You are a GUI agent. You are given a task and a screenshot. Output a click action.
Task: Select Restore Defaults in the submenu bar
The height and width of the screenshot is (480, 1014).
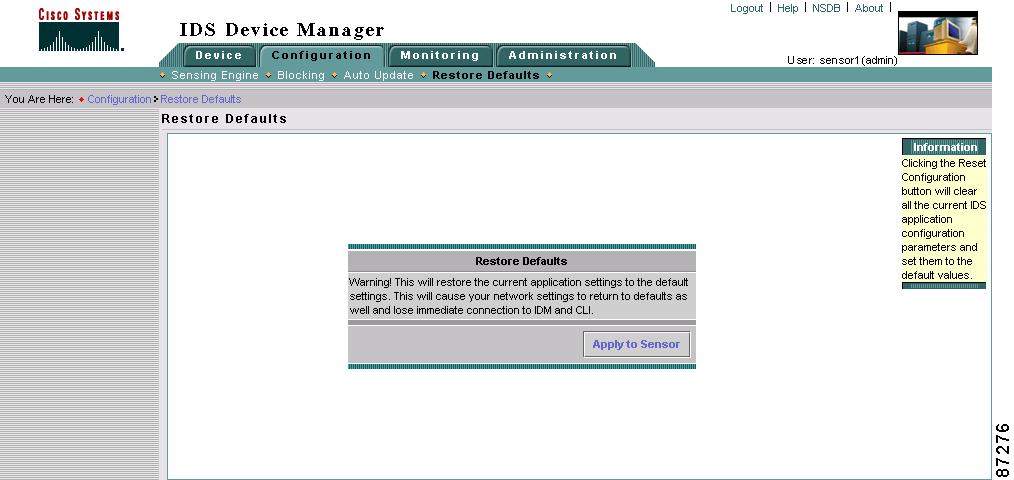point(486,75)
